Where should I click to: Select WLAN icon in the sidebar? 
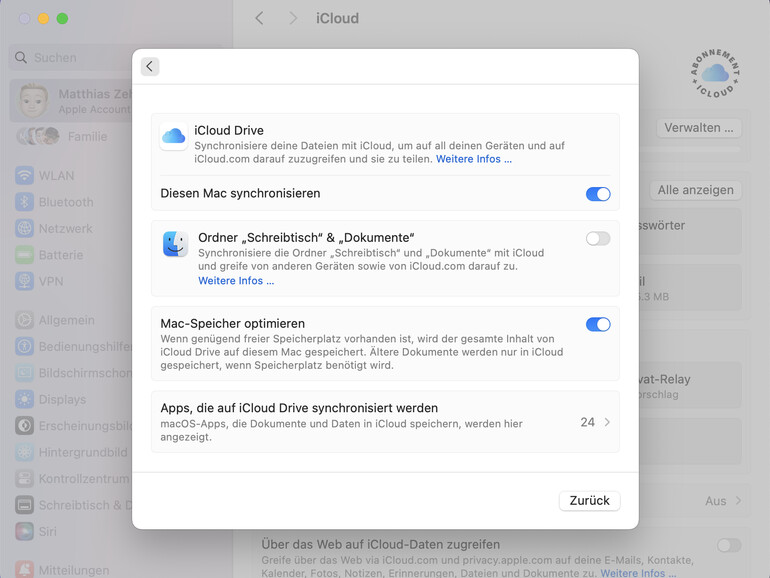(24, 175)
